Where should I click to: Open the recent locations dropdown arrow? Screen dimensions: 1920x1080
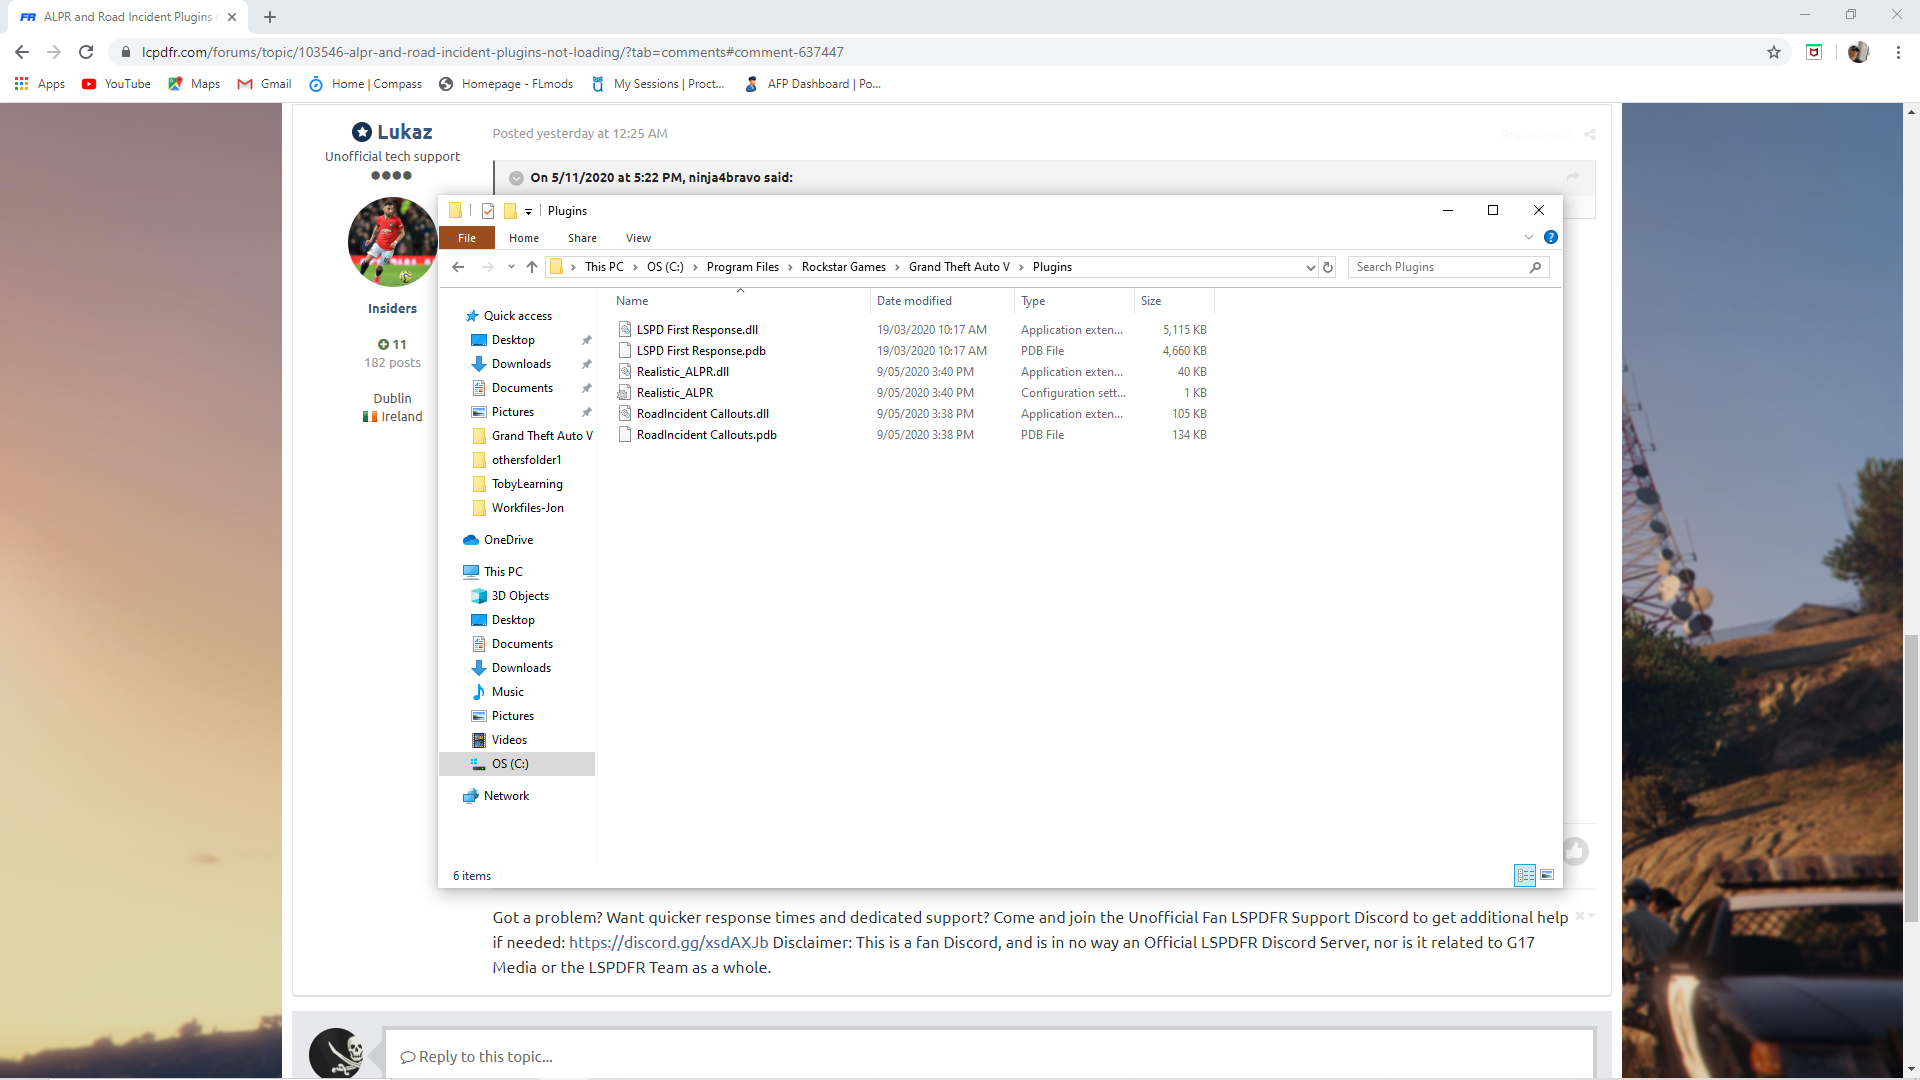click(x=511, y=267)
